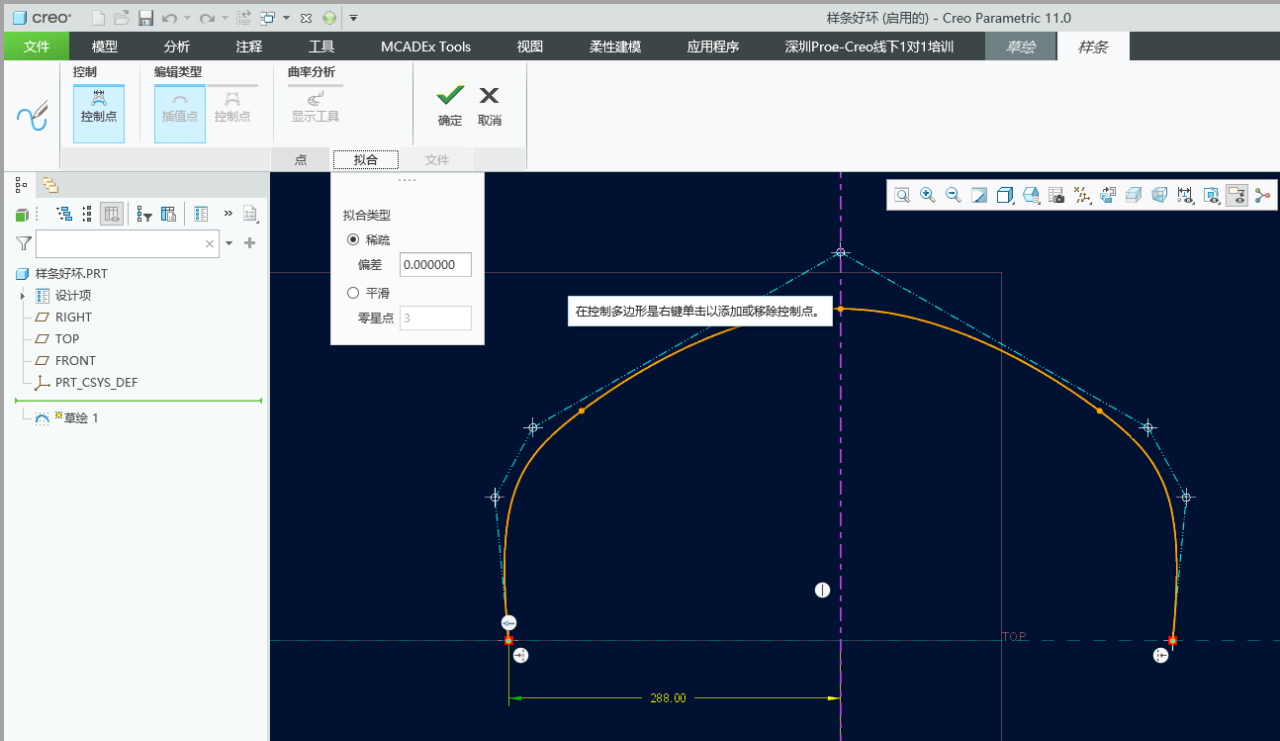Click the Refit view magnifier icon
The height and width of the screenshot is (741, 1280).
pos(902,195)
